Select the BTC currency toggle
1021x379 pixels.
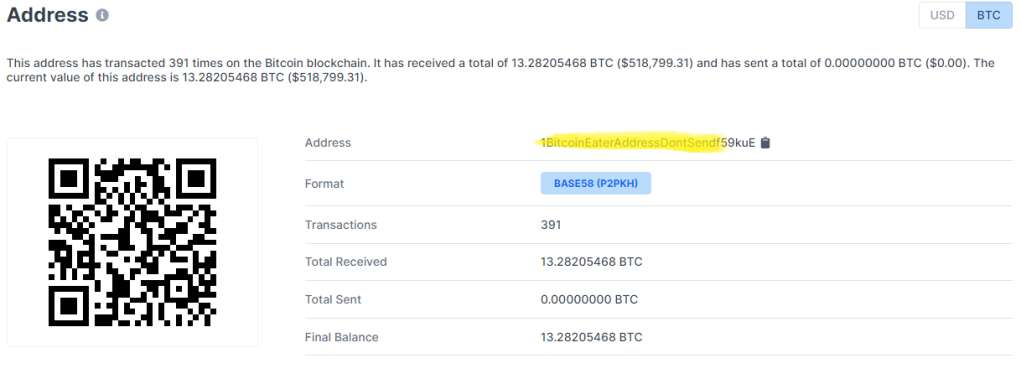point(988,16)
